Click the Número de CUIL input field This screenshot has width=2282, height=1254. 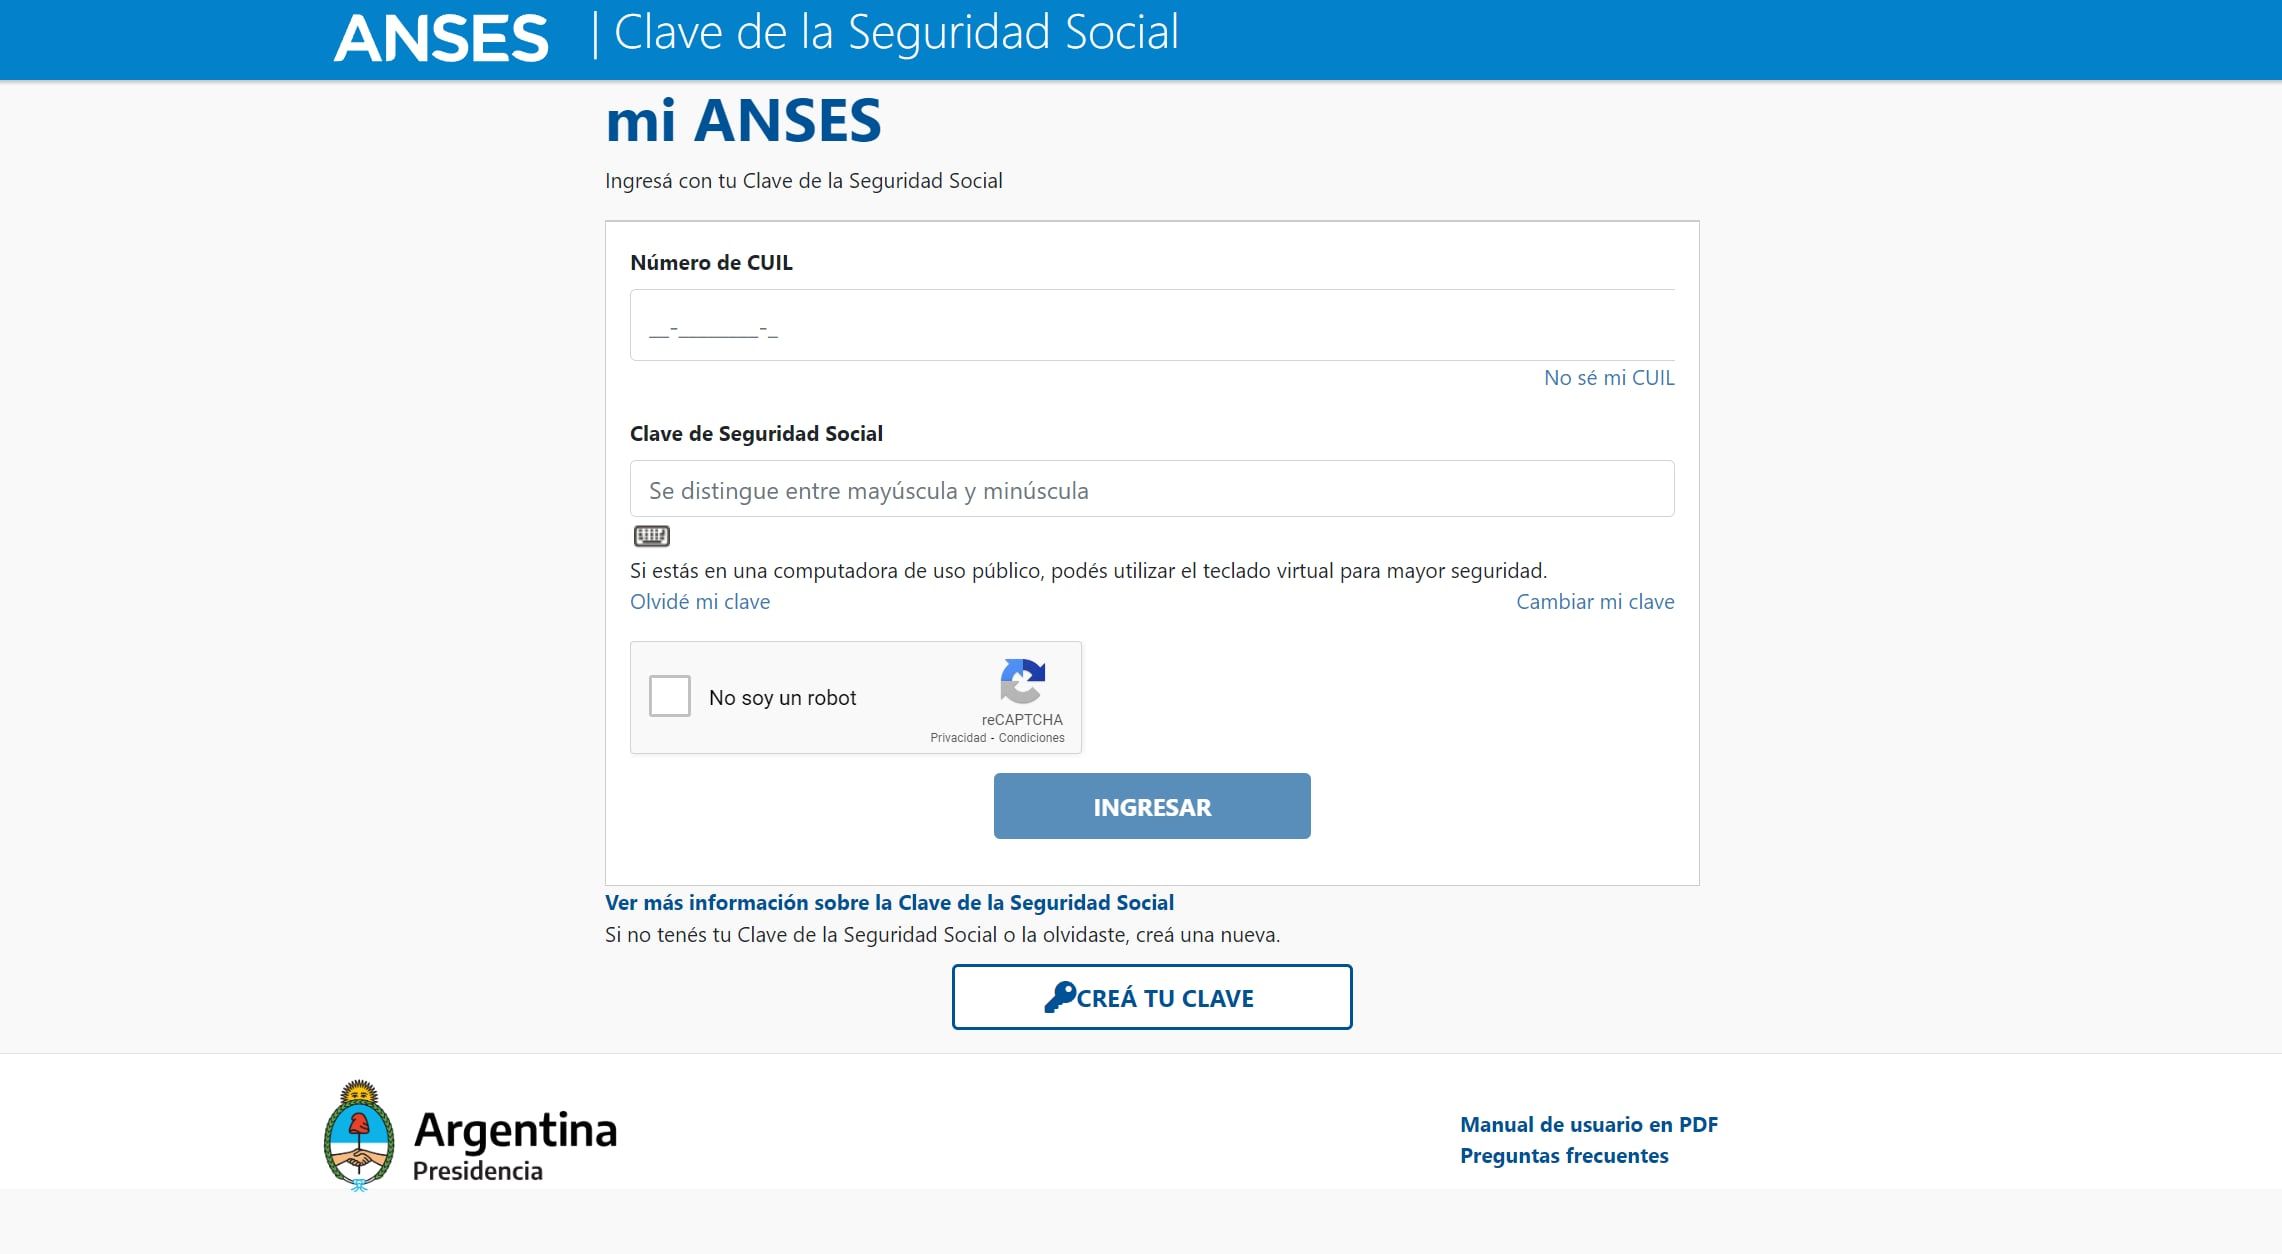[x=1150, y=325]
